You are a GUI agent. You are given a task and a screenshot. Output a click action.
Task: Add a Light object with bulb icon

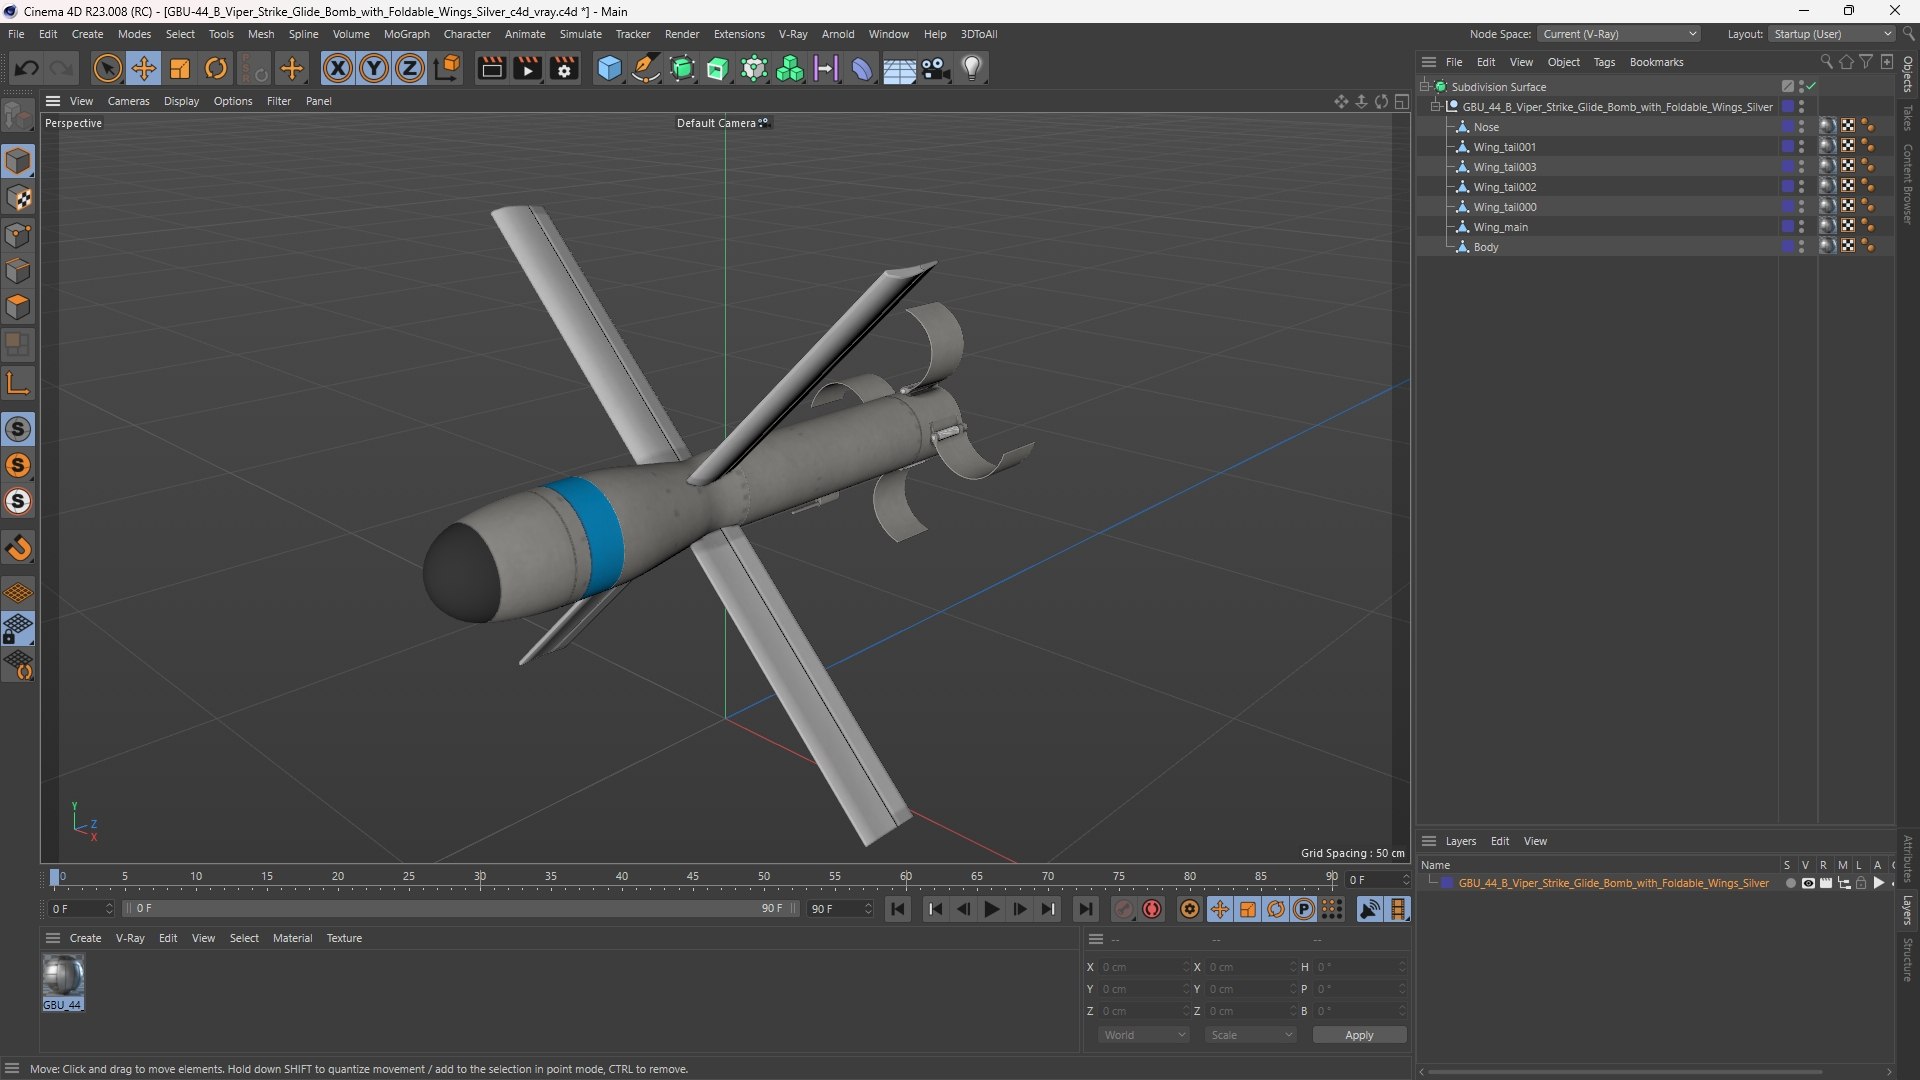coord(972,68)
